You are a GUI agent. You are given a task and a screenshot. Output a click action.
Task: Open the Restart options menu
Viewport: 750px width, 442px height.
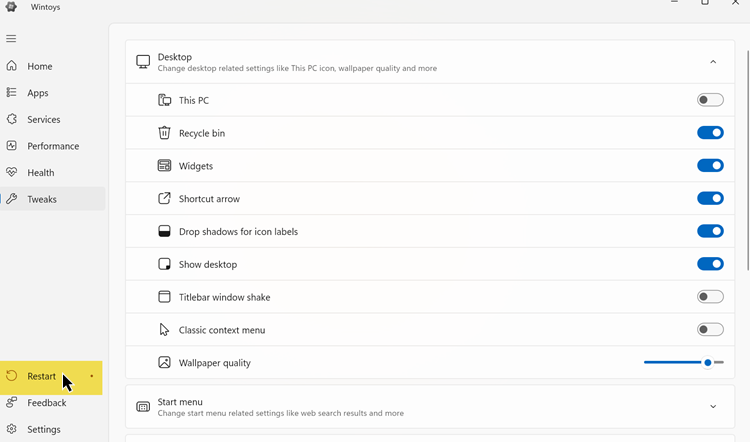92,377
